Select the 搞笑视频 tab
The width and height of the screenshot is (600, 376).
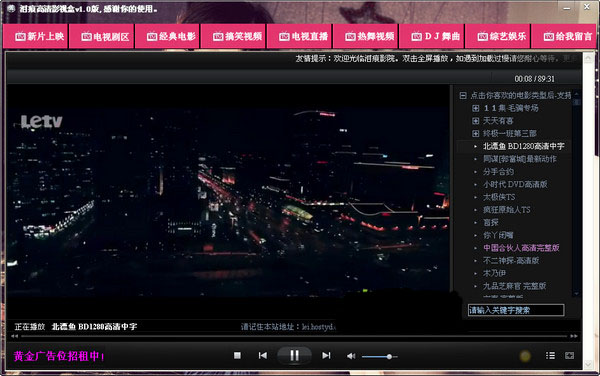(x=233, y=36)
